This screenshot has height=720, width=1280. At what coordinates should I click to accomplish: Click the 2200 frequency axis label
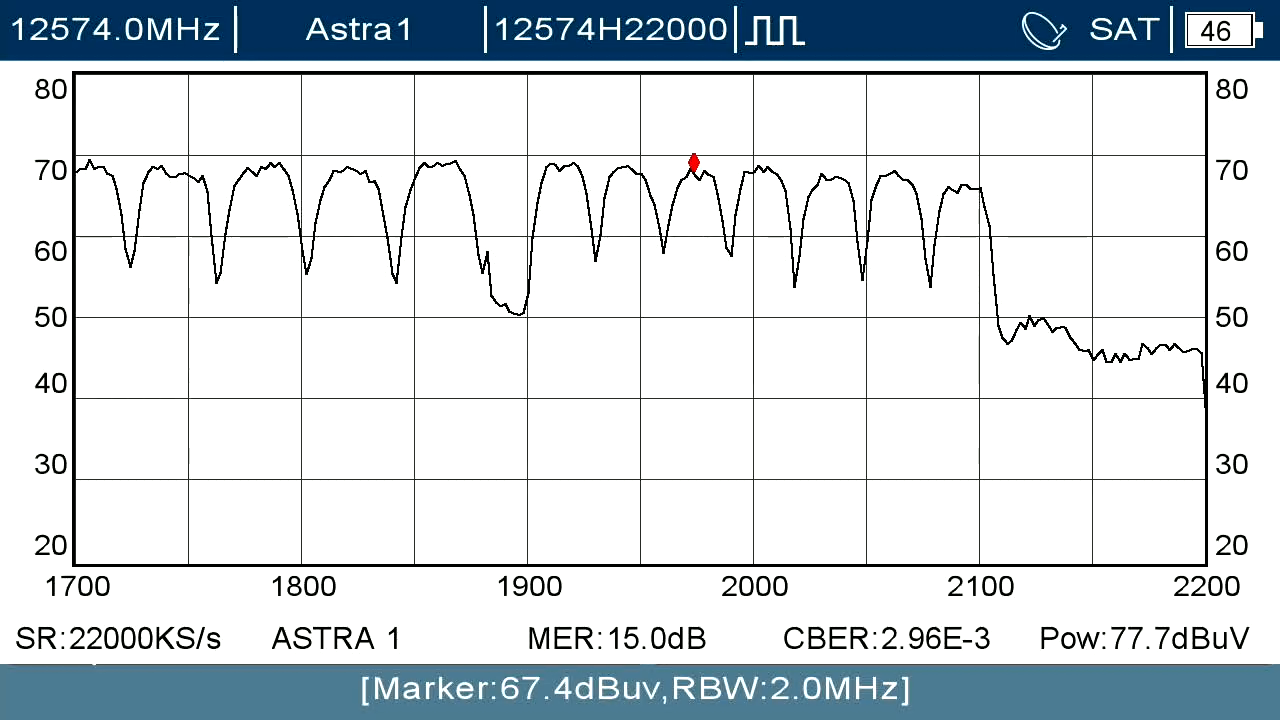pyautogui.click(x=1207, y=586)
